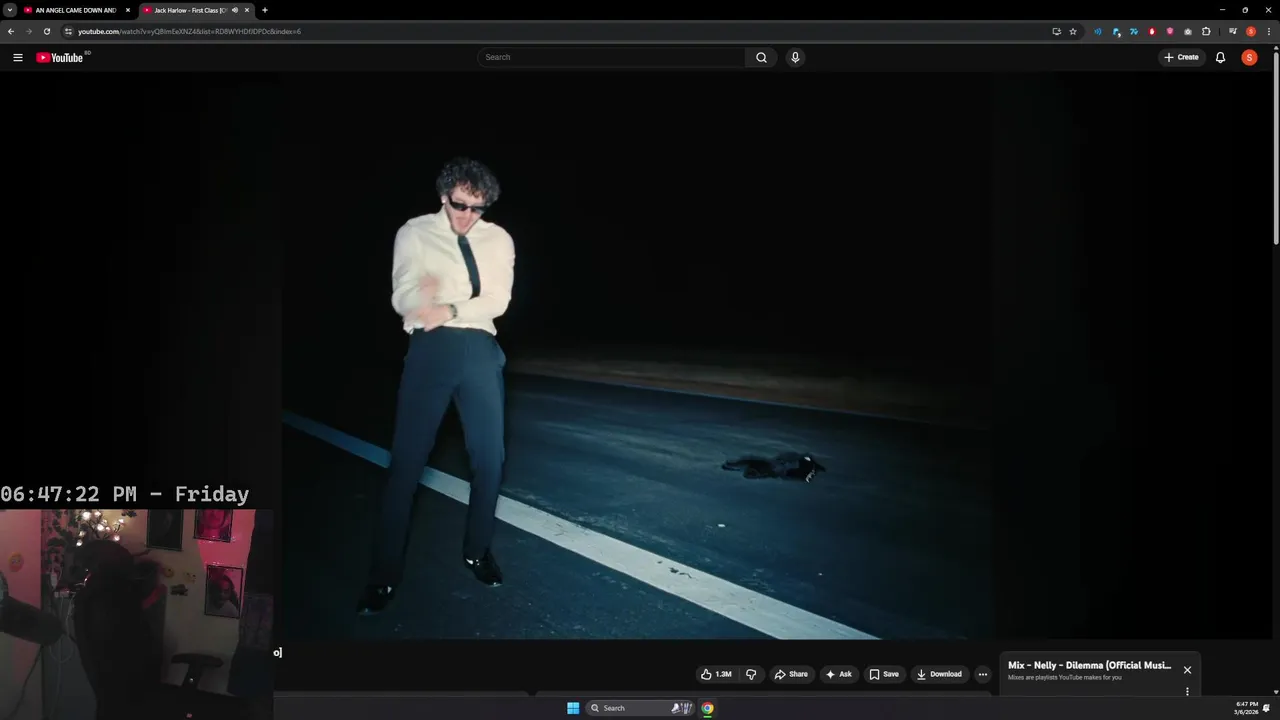Like the video with 1.3M likes

pyautogui.click(x=716, y=674)
